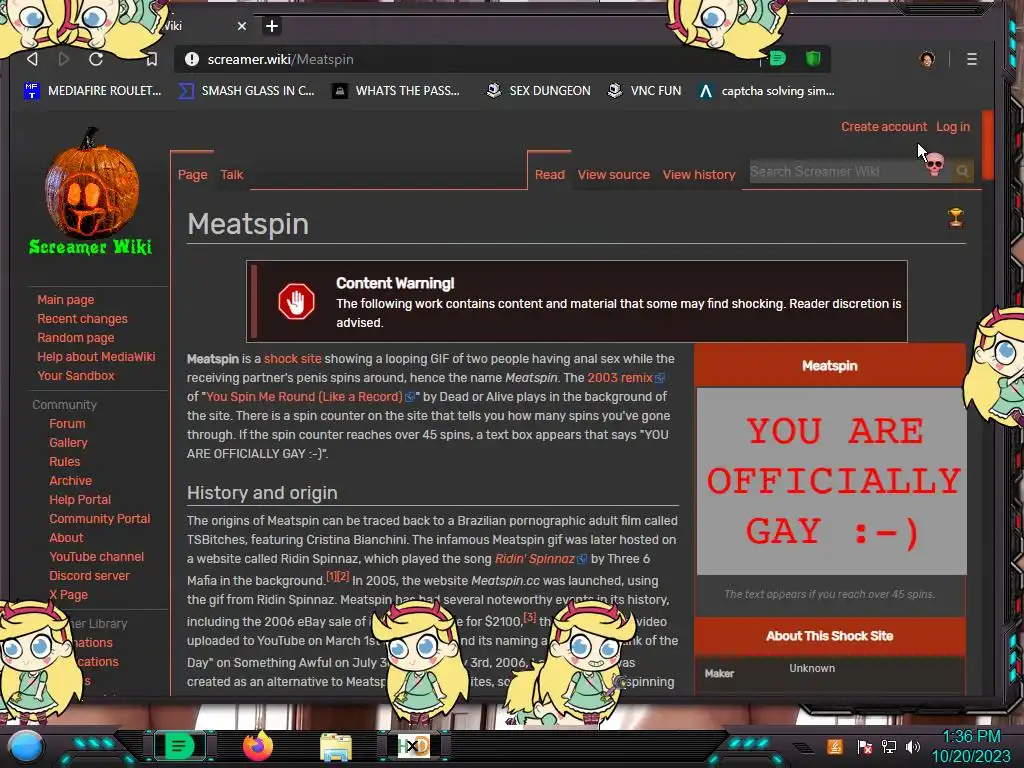Open citation reference [2]
The height and width of the screenshot is (768, 1024).
click(x=343, y=576)
